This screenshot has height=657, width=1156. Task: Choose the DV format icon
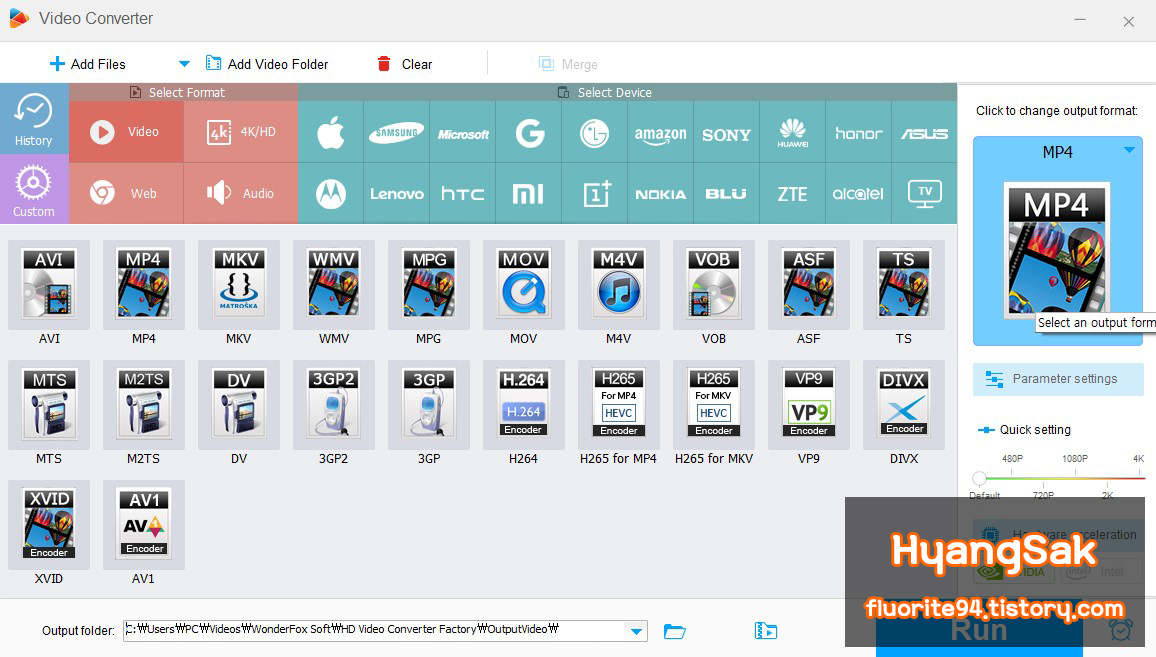[239, 405]
